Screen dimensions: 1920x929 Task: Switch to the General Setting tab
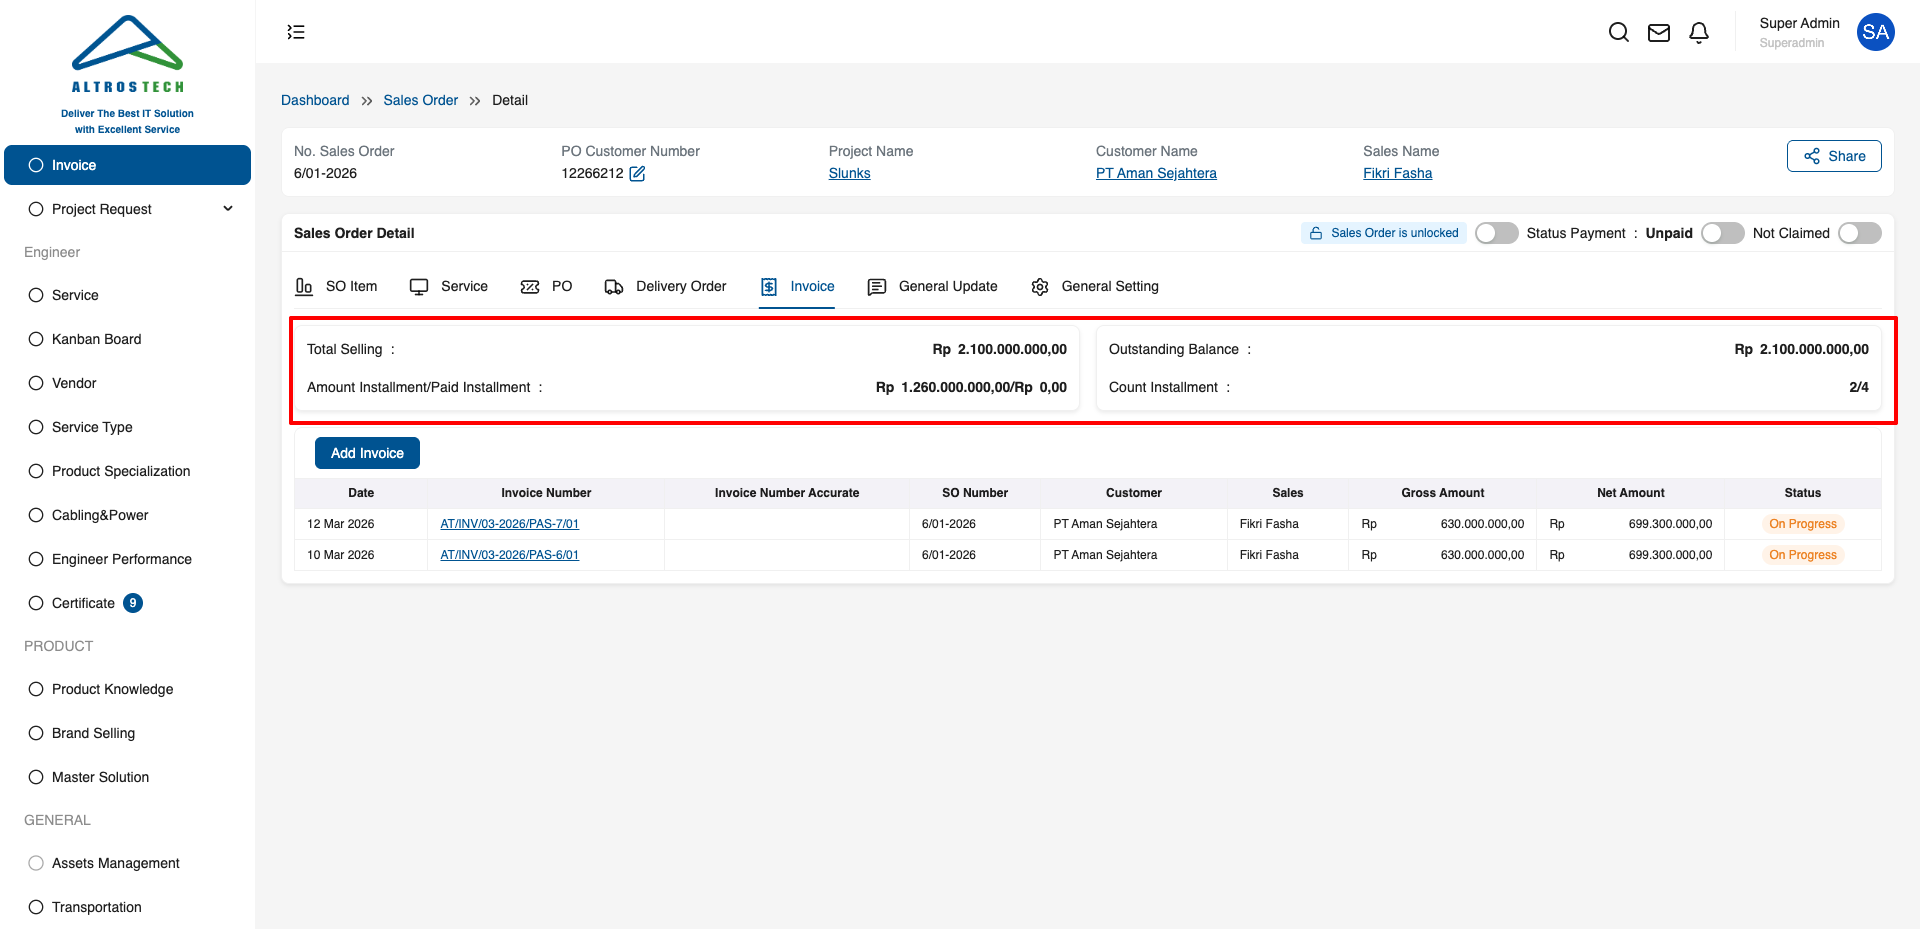tap(1095, 287)
